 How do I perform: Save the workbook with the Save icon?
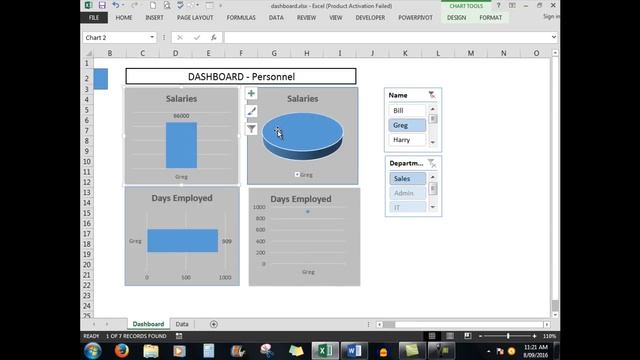(x=102, y=5)
